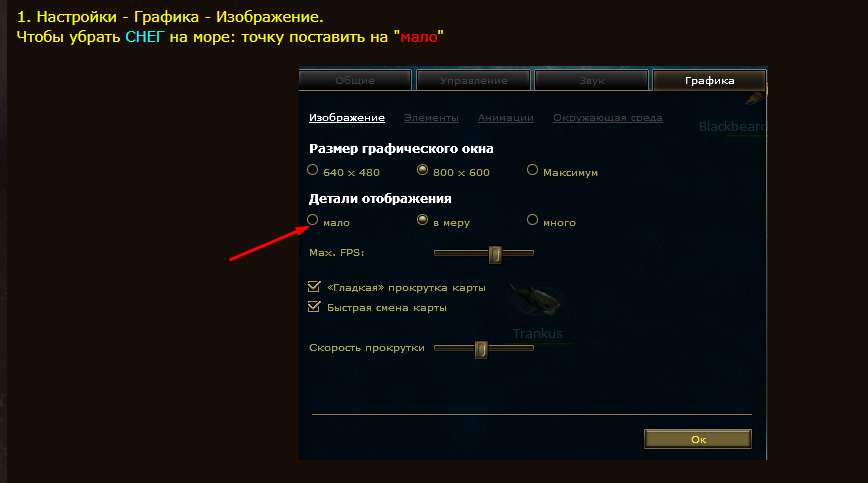Open the Общие settings tab

pyautogui.click(x=355, y=80)
